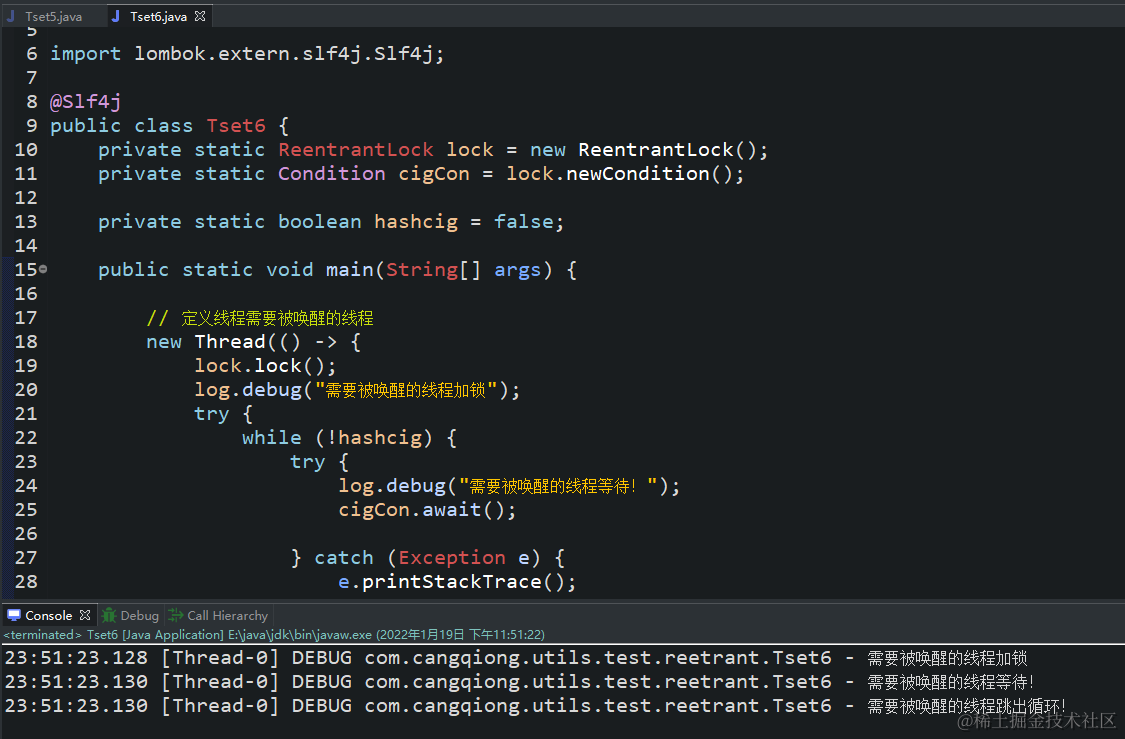
Task: Open the Call Hierarchy tab
Action: pyautogui.click(x=227, y=616)
